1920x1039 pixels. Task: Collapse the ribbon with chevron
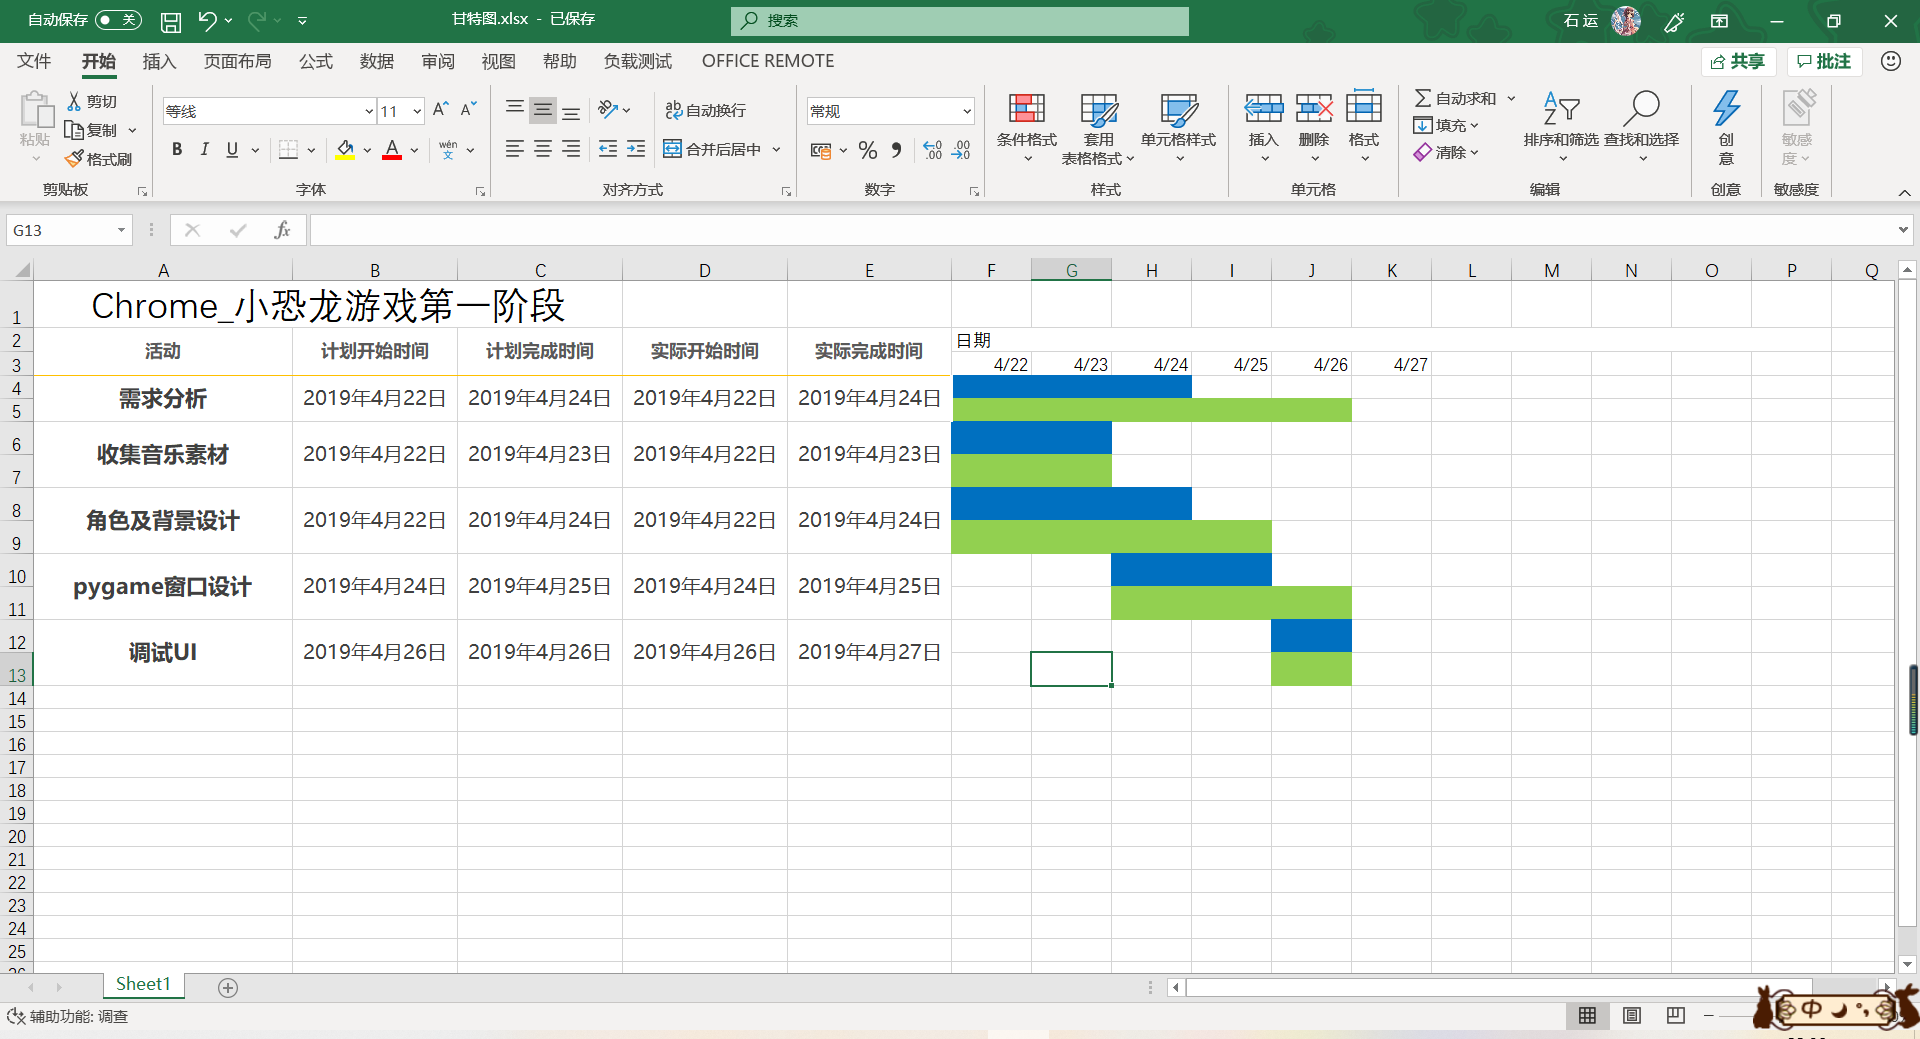[1904, 192]
